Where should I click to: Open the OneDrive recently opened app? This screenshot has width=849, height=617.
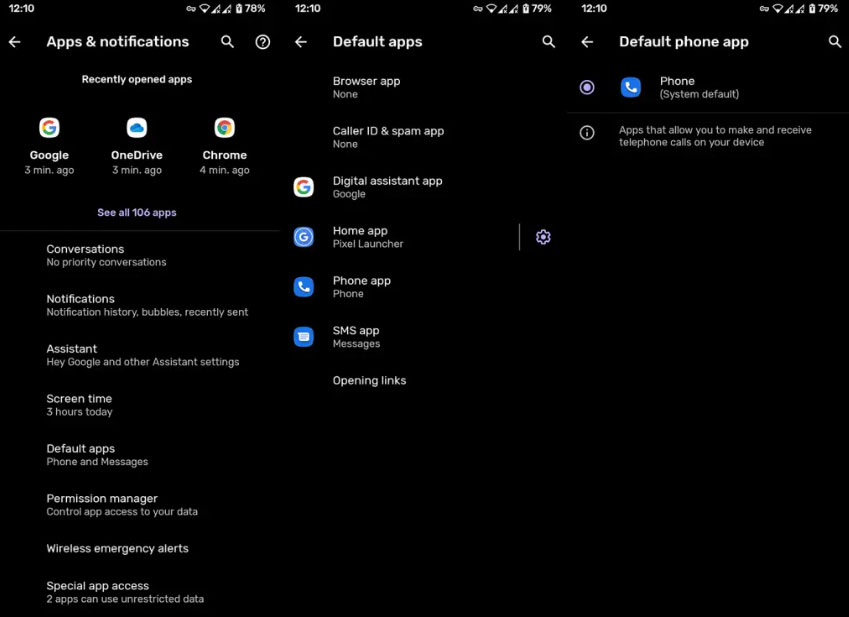137,146
